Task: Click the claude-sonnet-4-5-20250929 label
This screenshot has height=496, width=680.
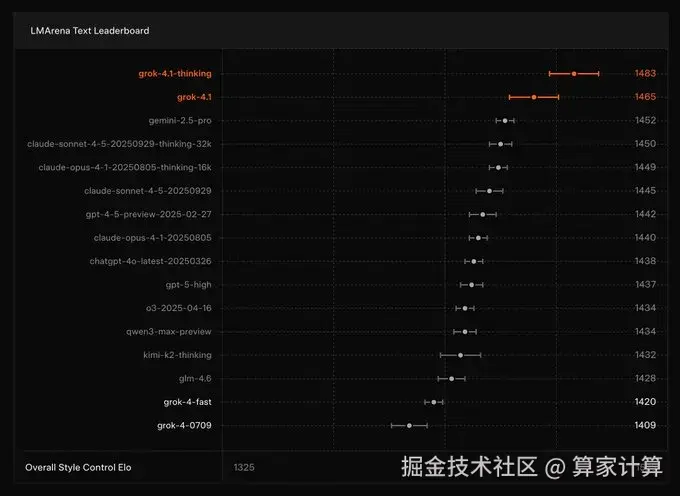Action: click(x=148, y=191)
